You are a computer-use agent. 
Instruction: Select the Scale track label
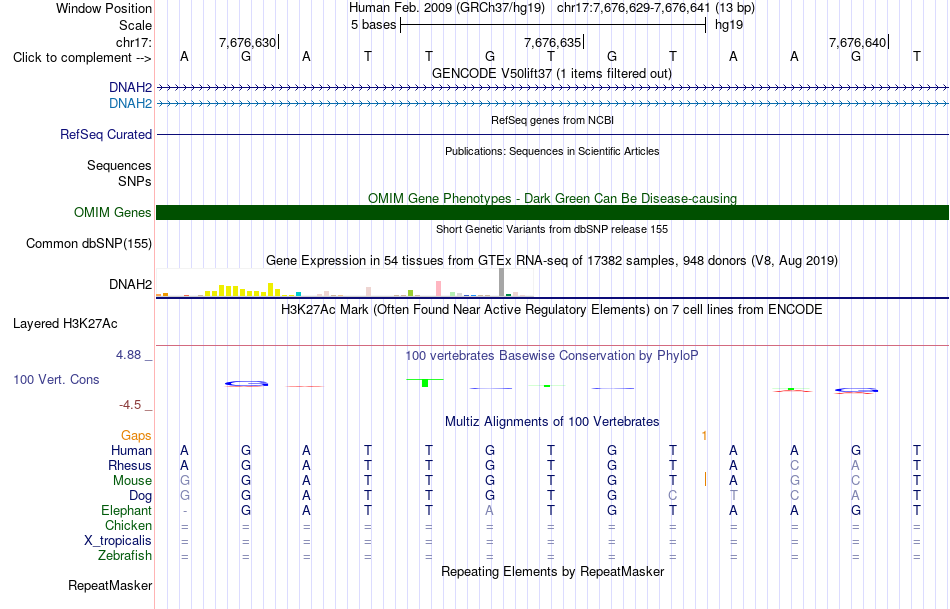pos(135,25)
